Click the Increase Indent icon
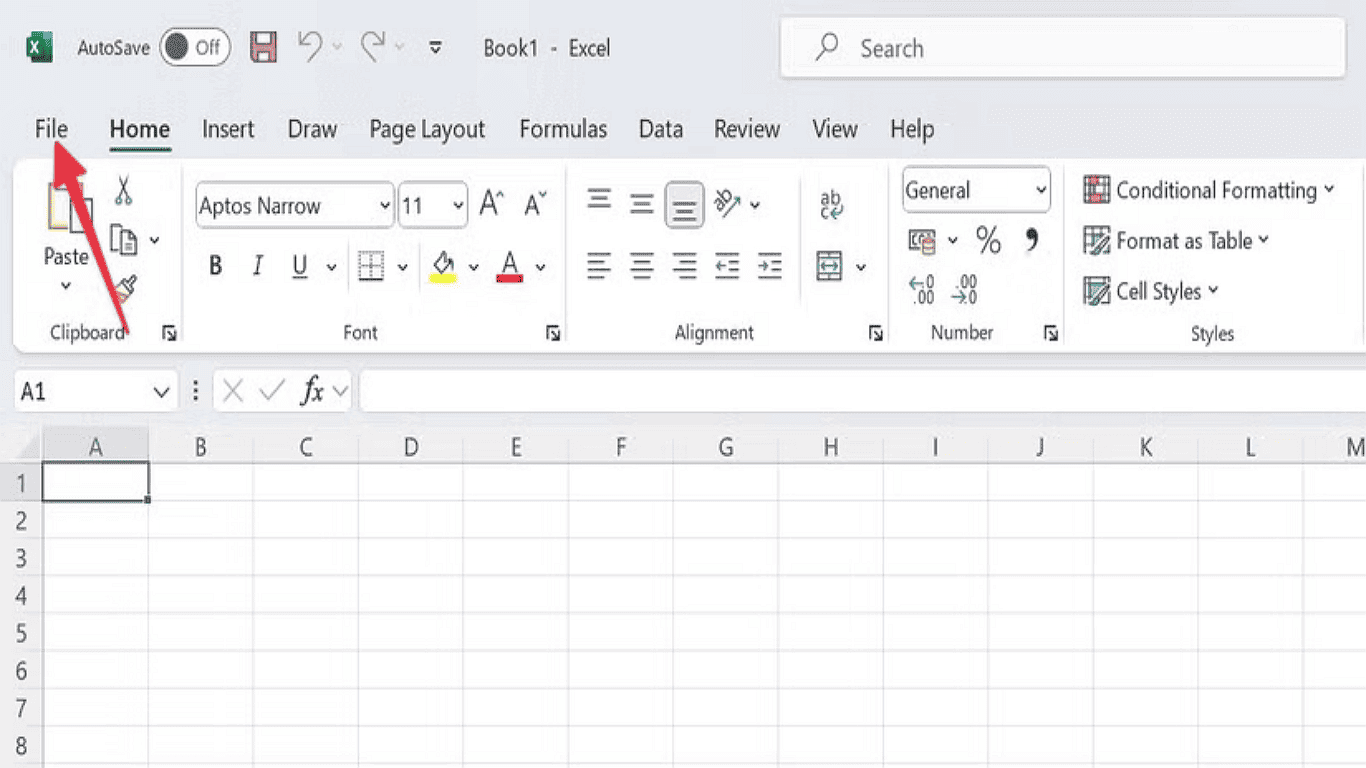 (x=769, y=266)
